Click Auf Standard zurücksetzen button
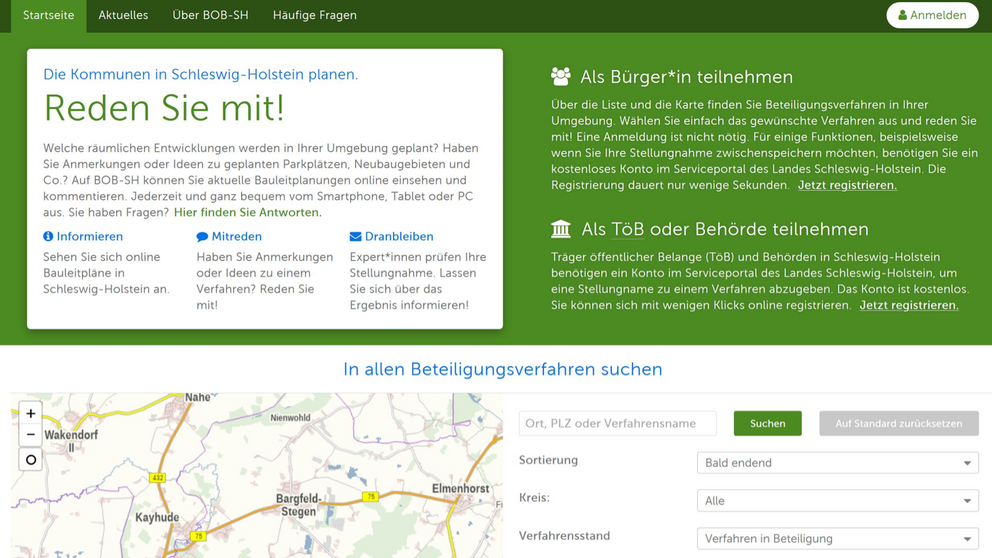This screenshot has width=992, height=558. (x=898, y=423)
